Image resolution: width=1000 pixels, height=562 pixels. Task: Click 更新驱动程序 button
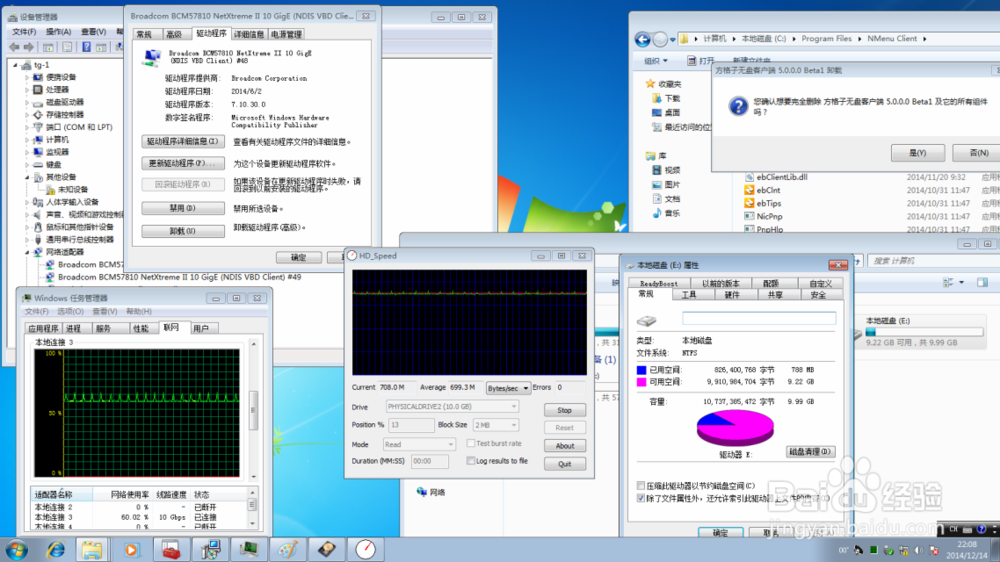pos(183,163)
